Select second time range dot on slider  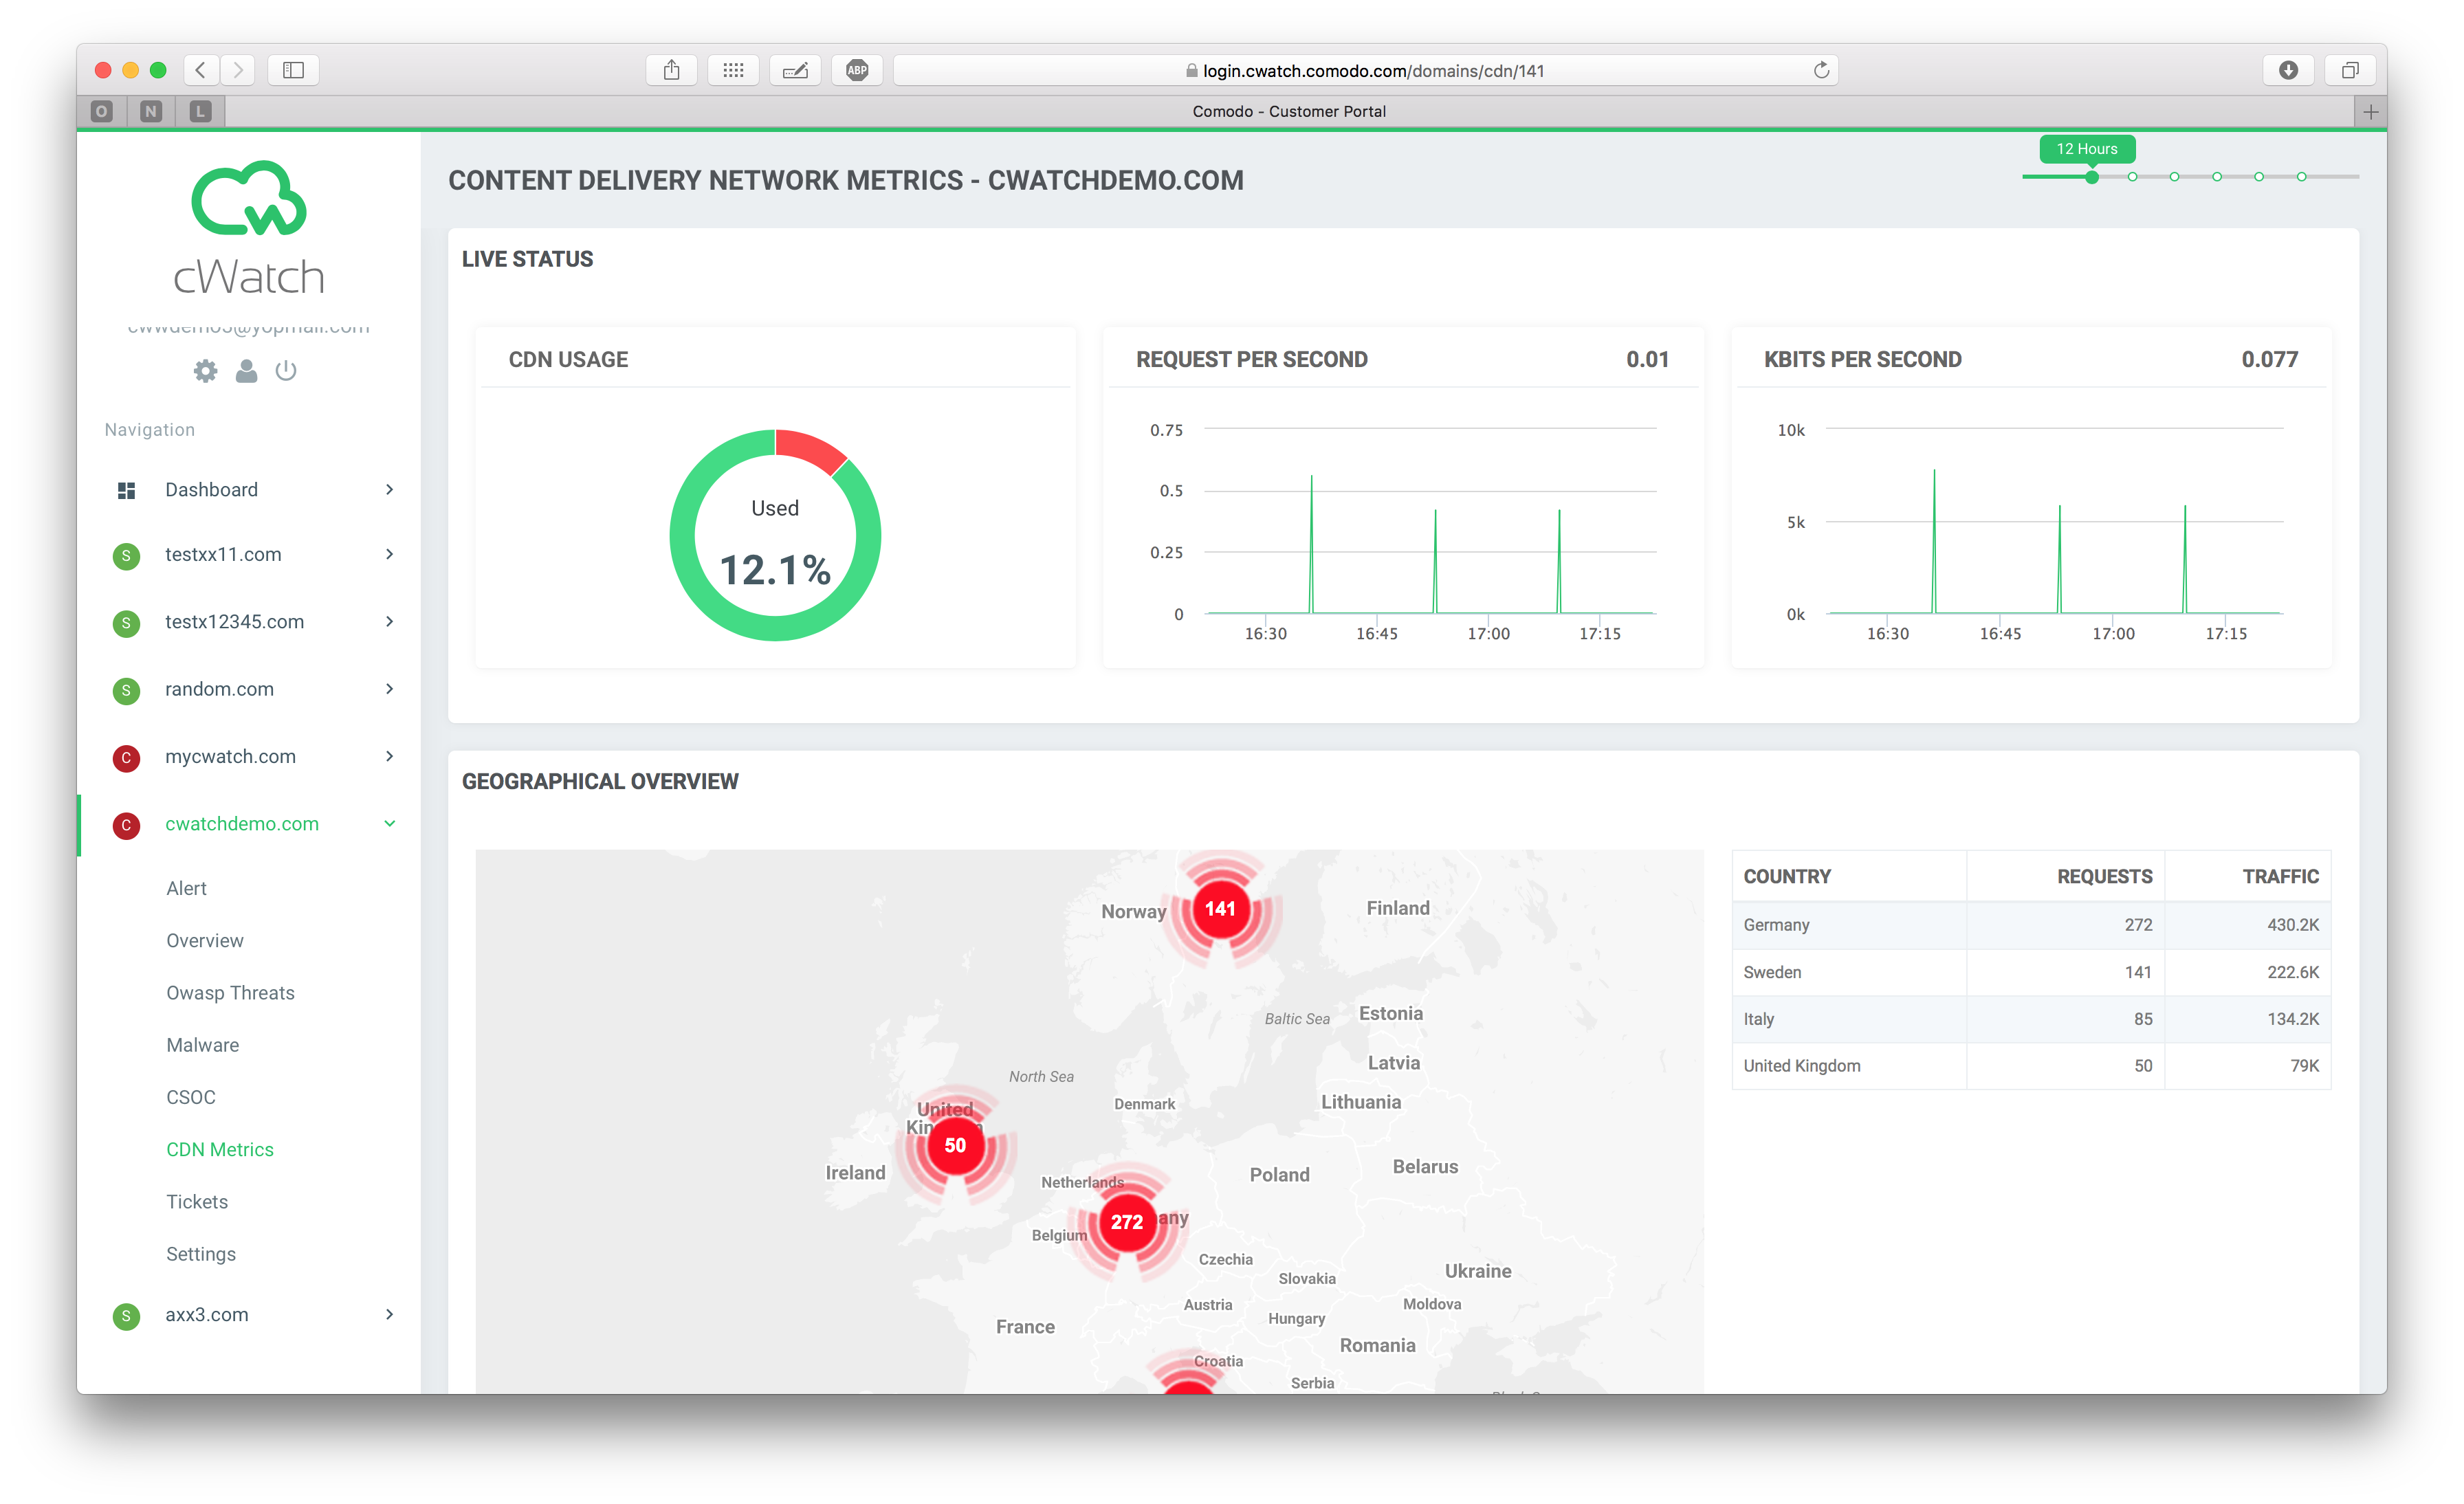[x=2133, y=177]
